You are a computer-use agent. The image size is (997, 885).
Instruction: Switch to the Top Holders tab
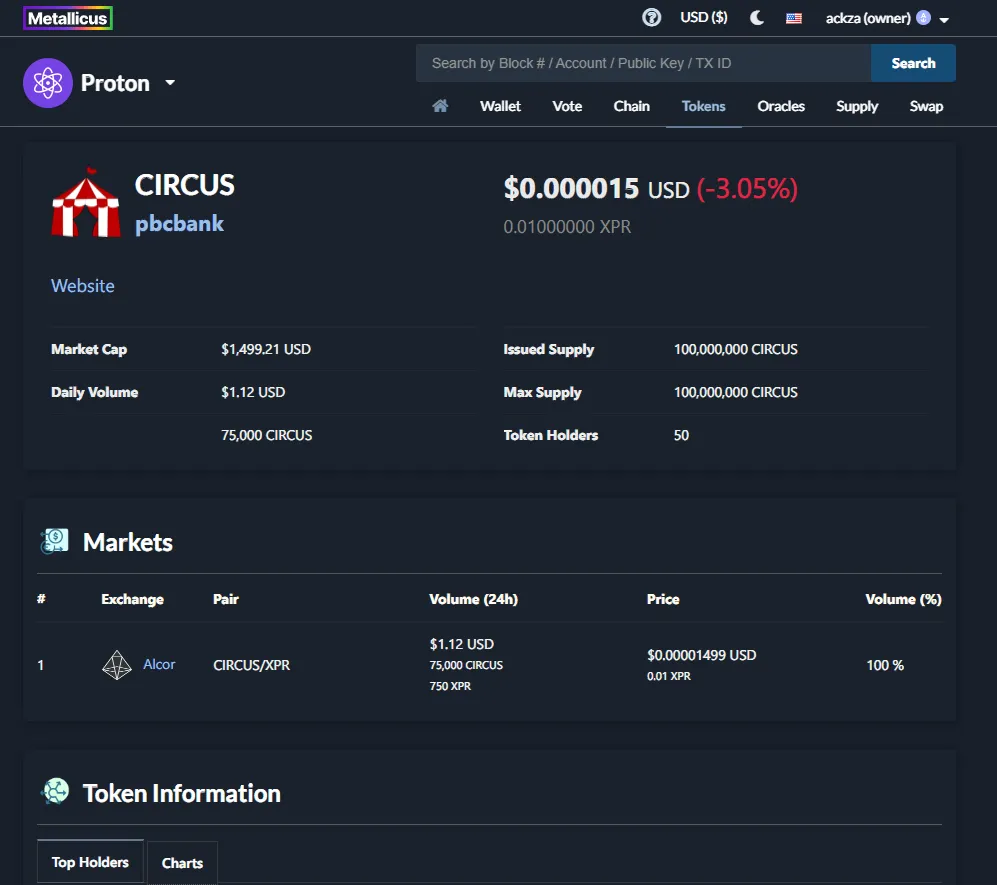click(90, 861)
